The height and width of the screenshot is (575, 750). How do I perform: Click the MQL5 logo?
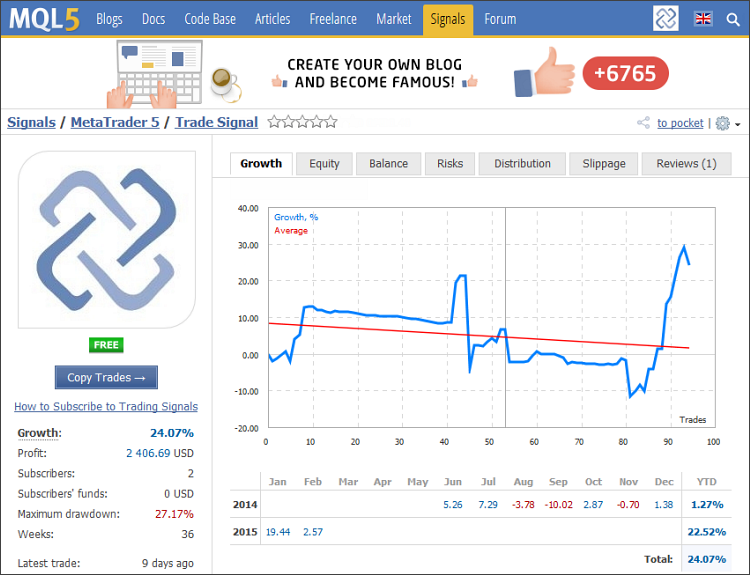click(x=44, y=19)
